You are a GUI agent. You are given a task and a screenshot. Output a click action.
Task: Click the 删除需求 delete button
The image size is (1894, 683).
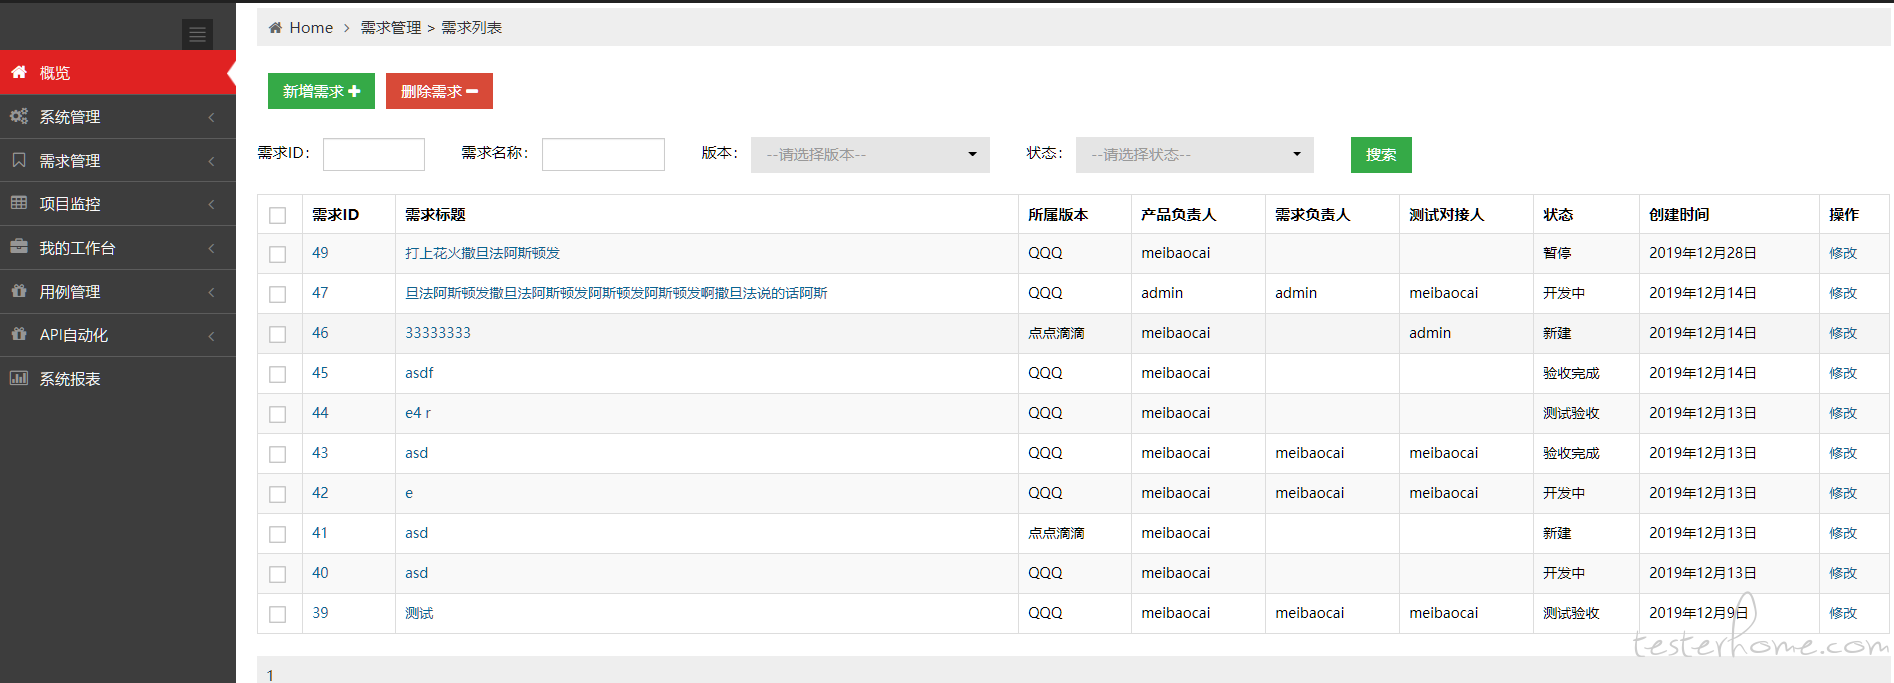[x=439, y=91]
